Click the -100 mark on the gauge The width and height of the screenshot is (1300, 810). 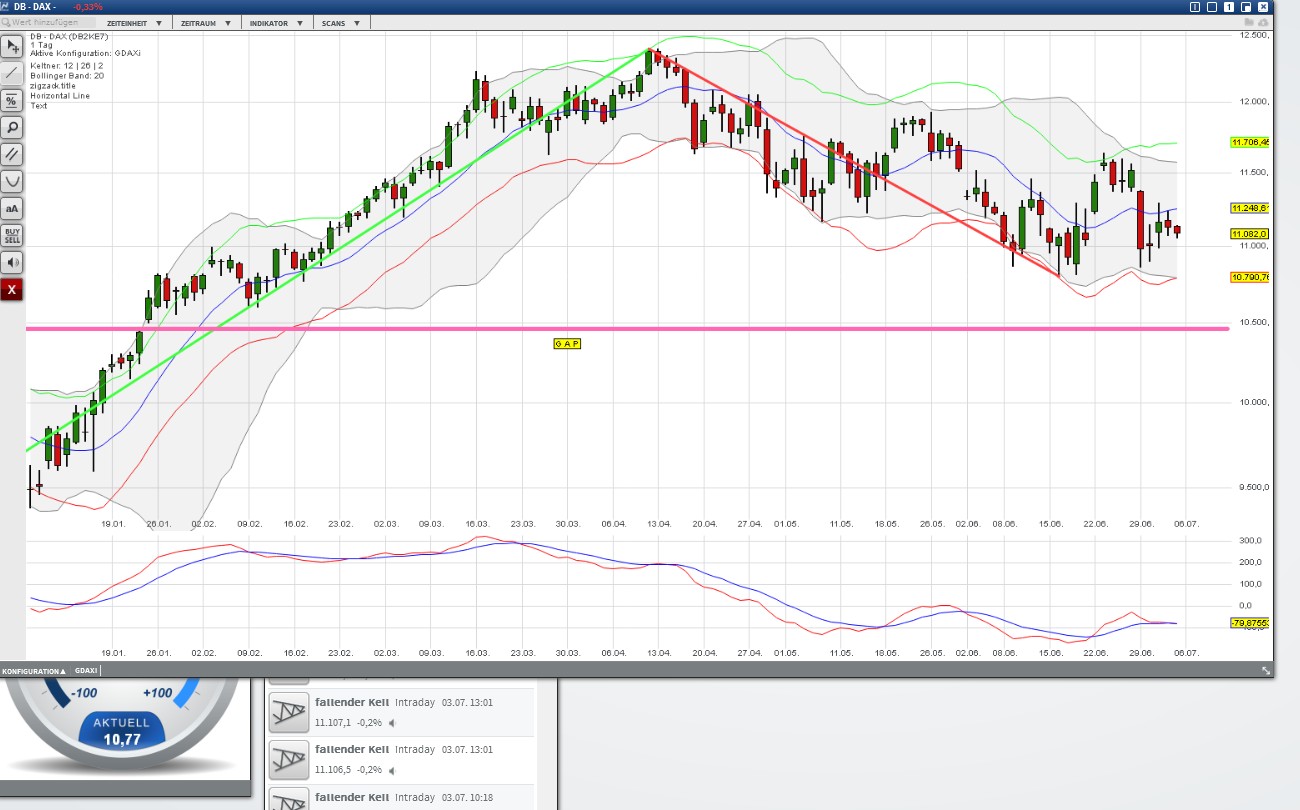(x=84, y=693)
